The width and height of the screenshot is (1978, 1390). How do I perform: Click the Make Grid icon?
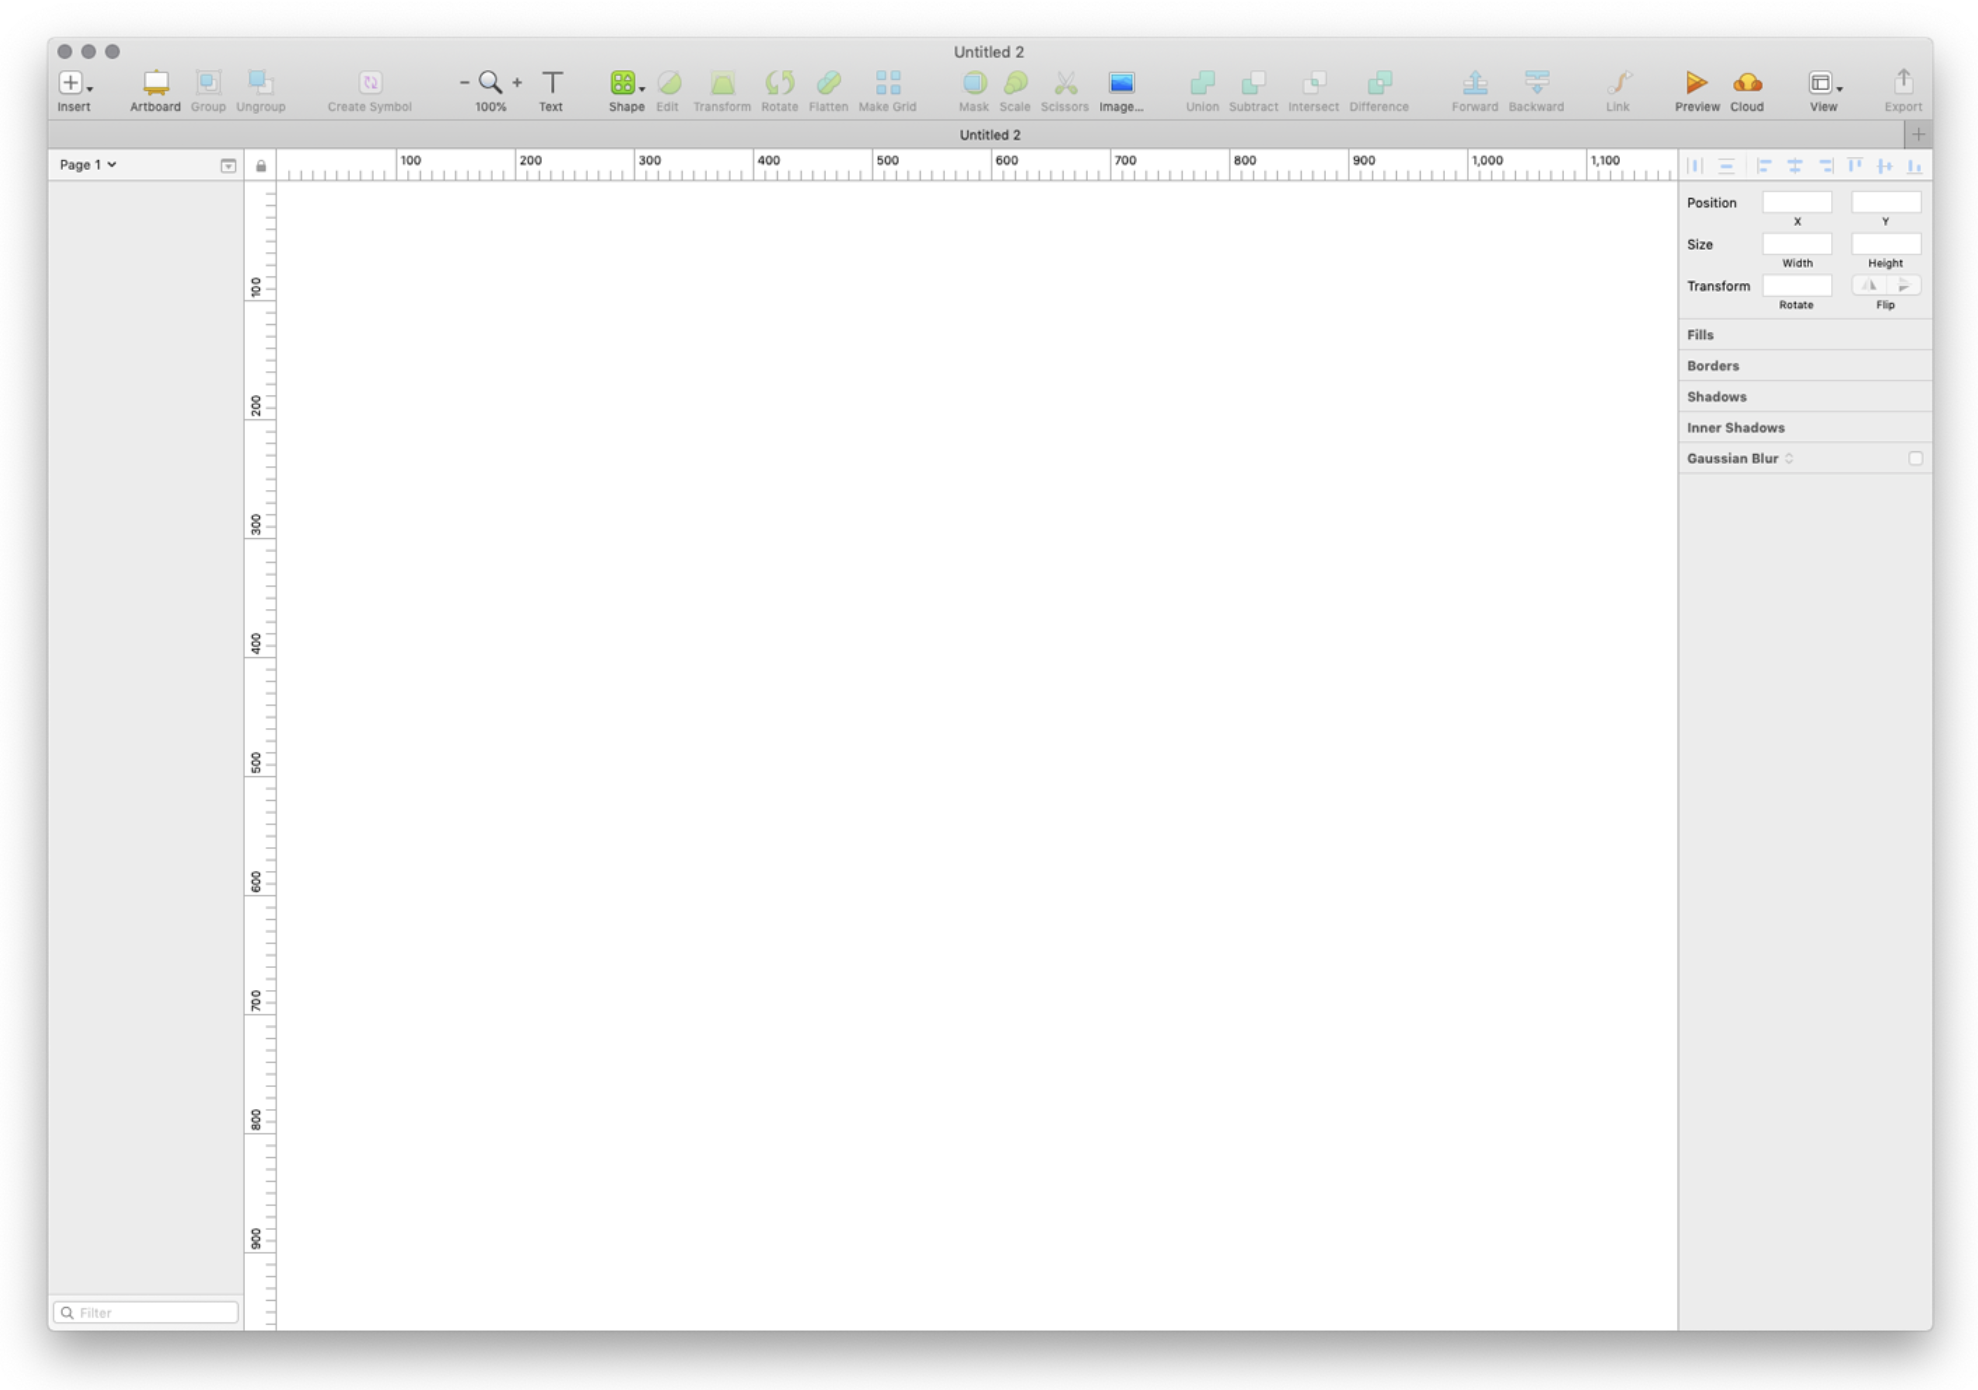(x=888, y=83)
